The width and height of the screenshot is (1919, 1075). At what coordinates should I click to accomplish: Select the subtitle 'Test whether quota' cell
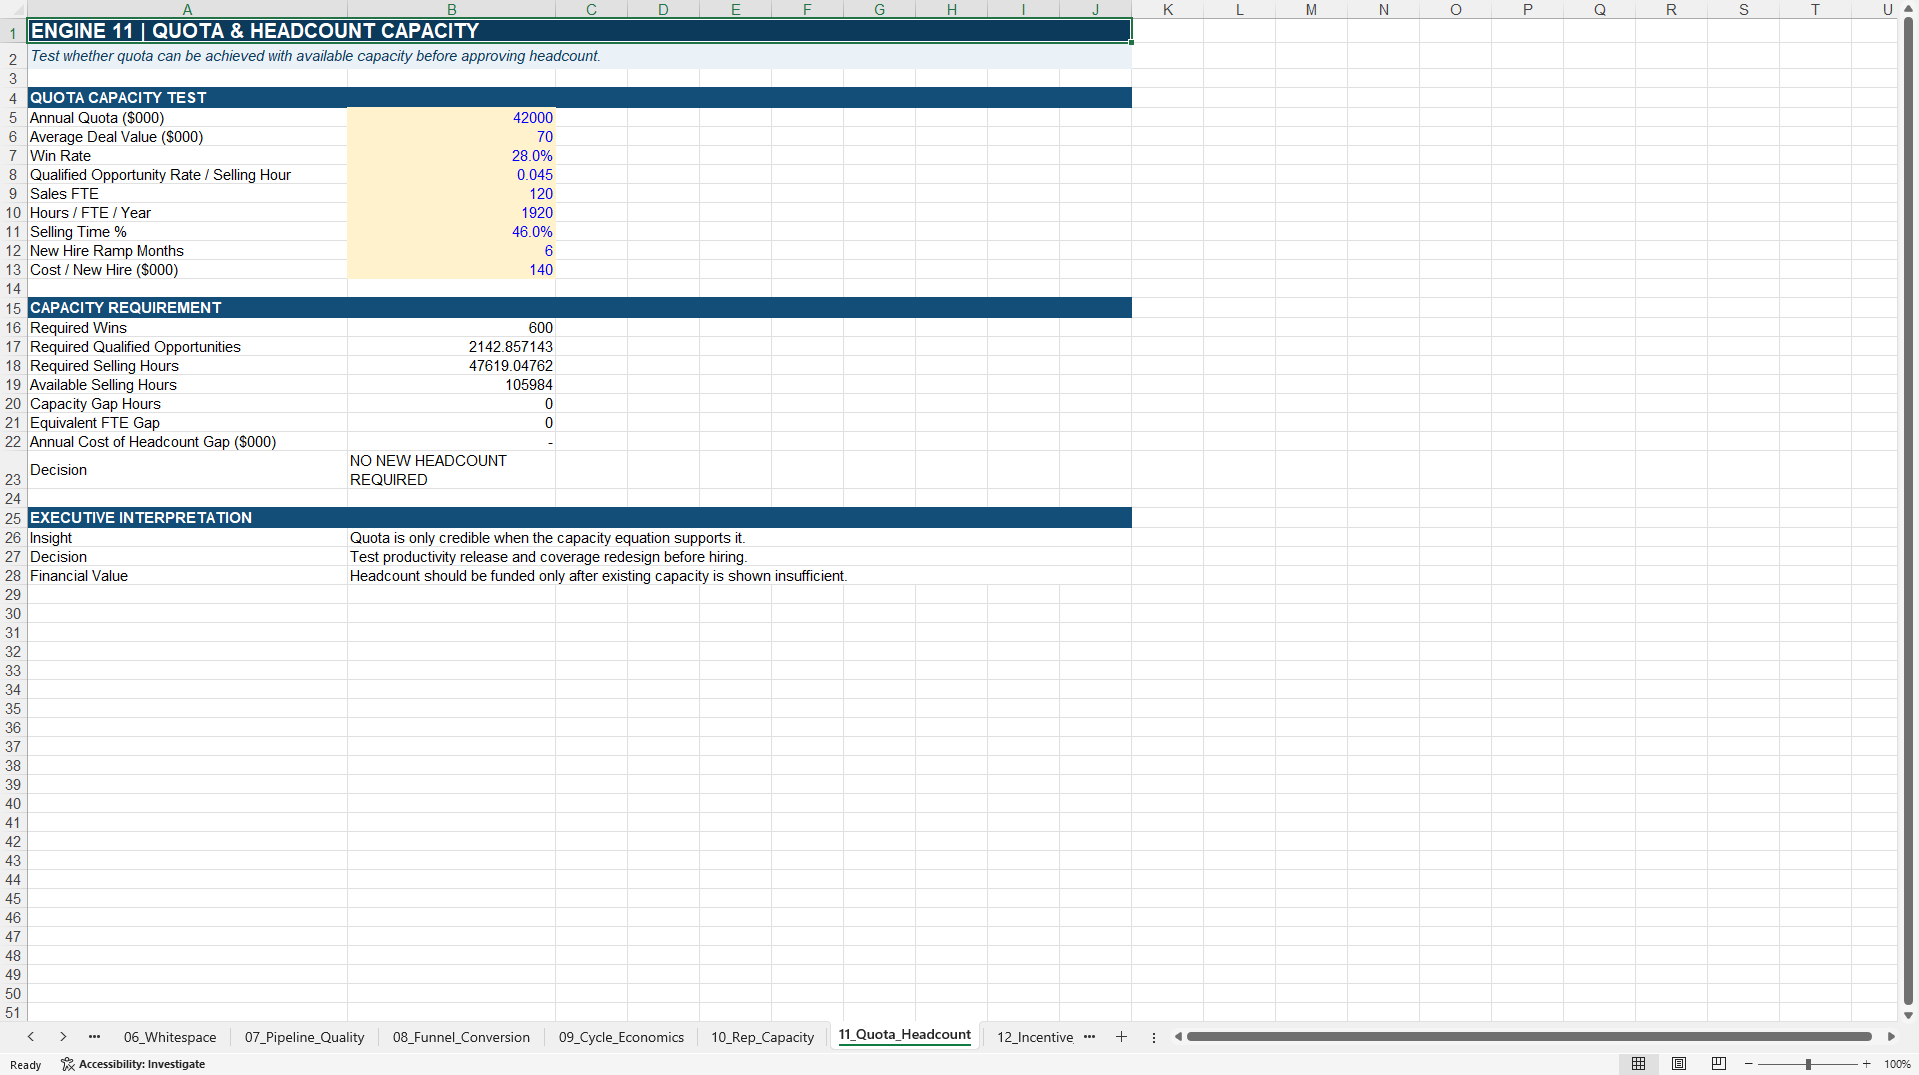(579, 56)
